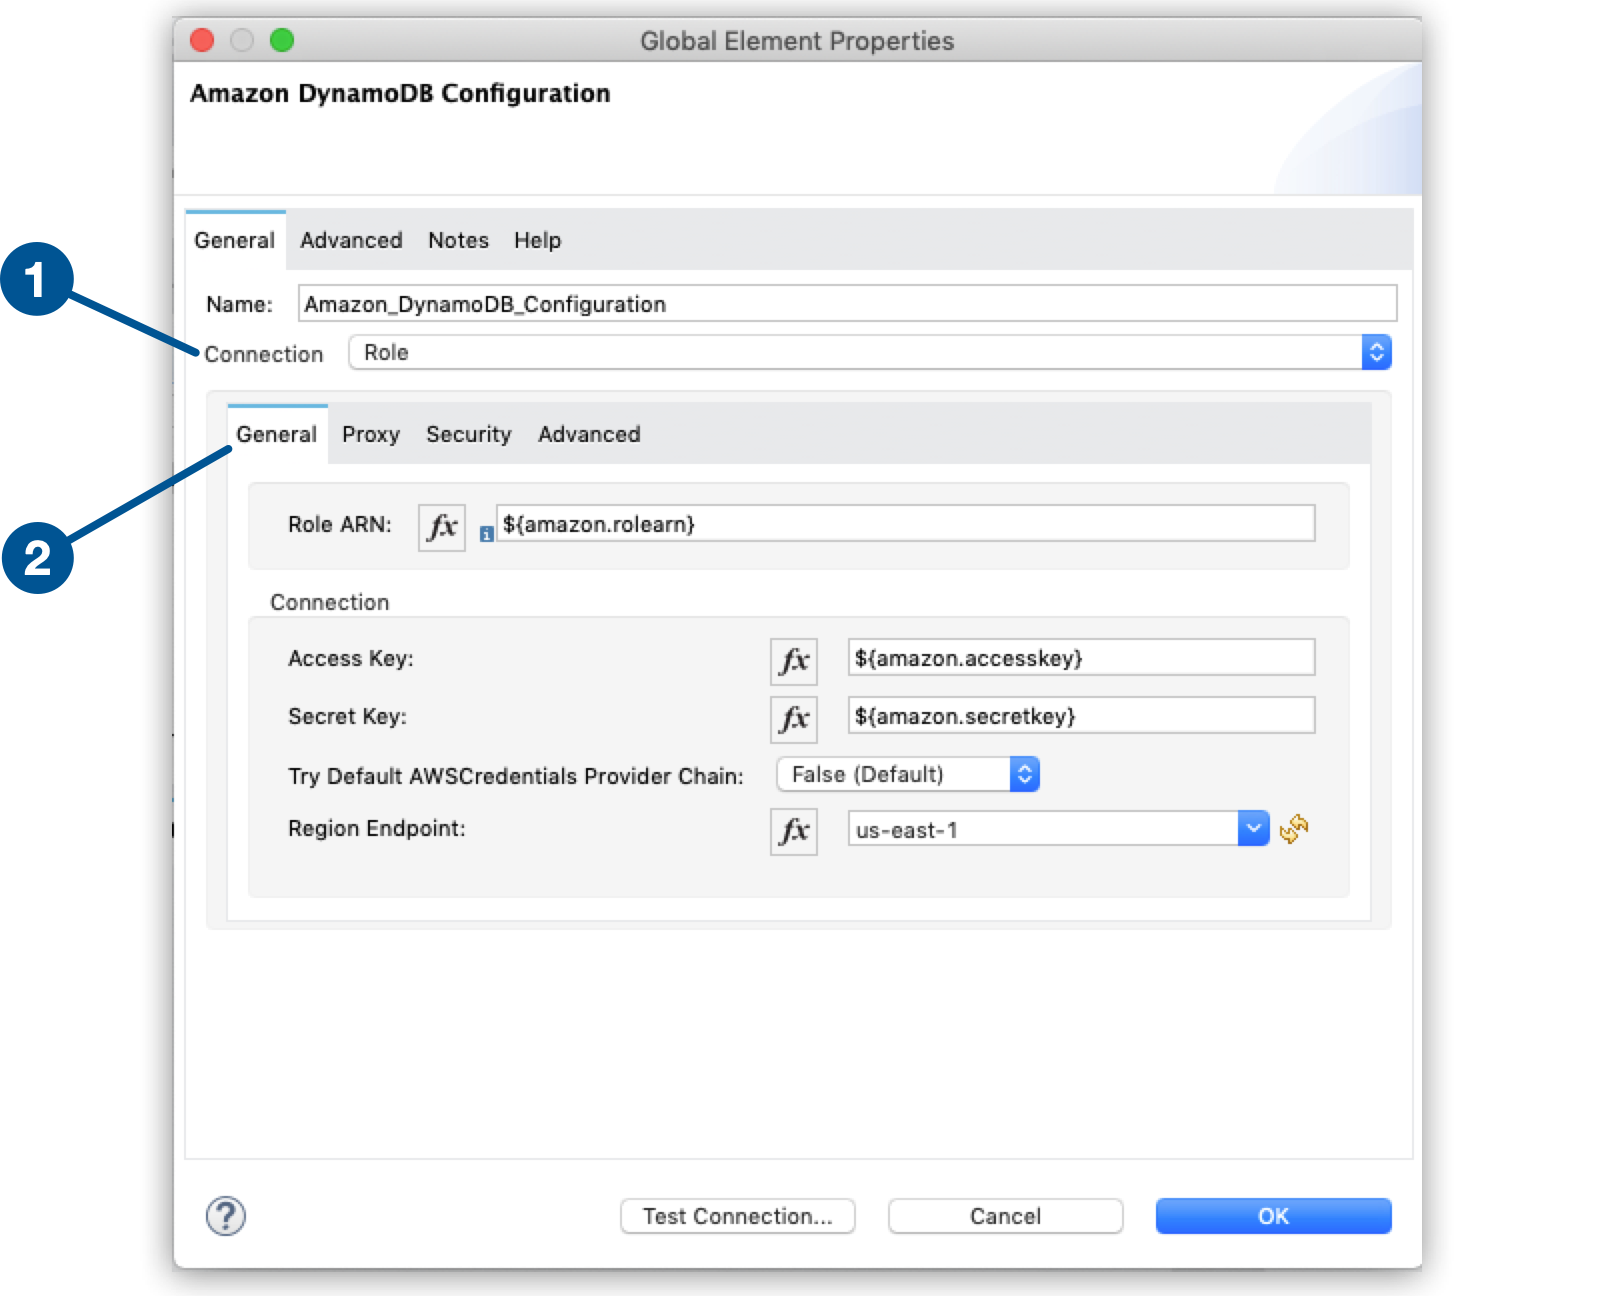Viewport: 1620px width, 1296px height.
Task: Click the fx button next to Secret Key
Action: tap(793, 718)
